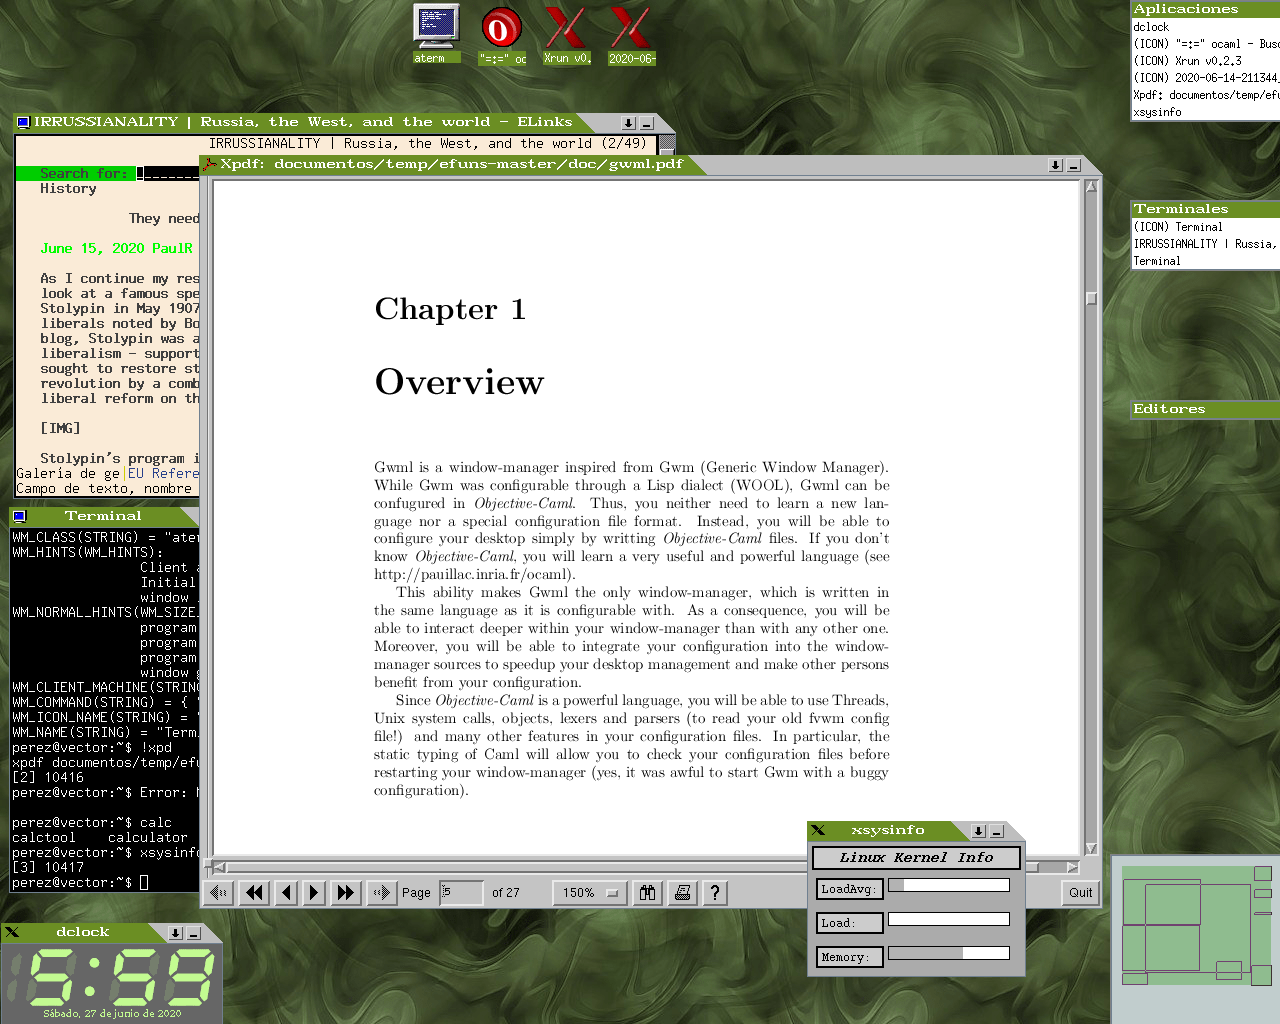
Task: Open the aterm desktop icon
Action: pos(437,32)
